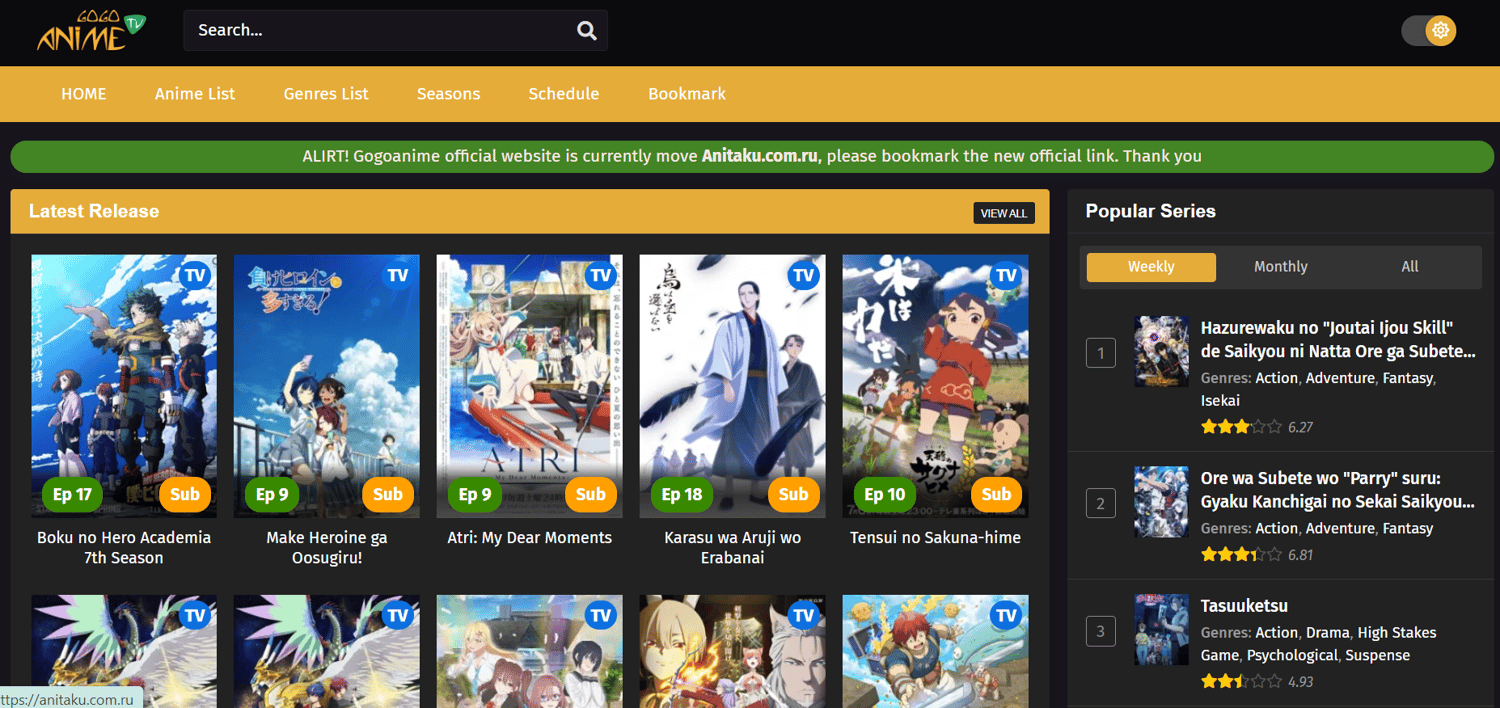
Task: Click the Tensui no Sakuna-hime title link
Action: [x=935, y=538]
